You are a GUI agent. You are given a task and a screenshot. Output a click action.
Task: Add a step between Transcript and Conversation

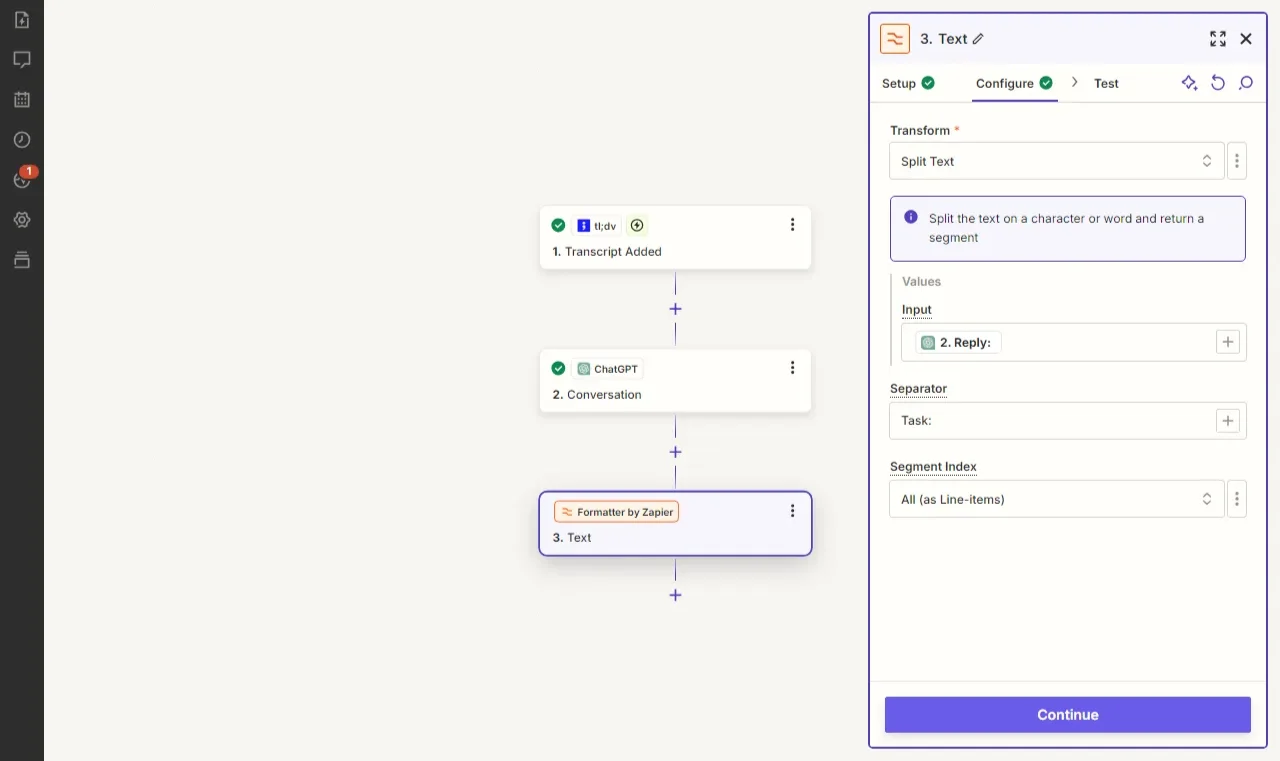[675, 309]
